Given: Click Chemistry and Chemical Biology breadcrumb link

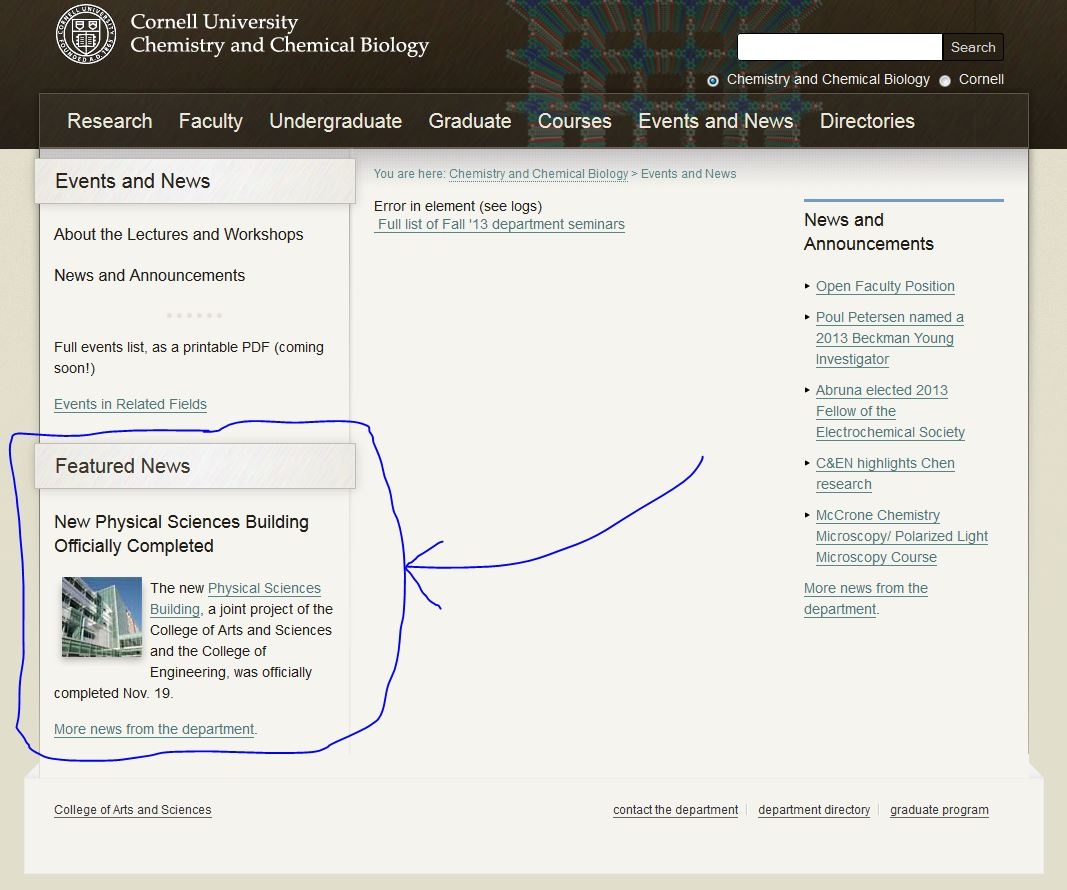Looking at the screenshot, I should (x=538, y=174).
